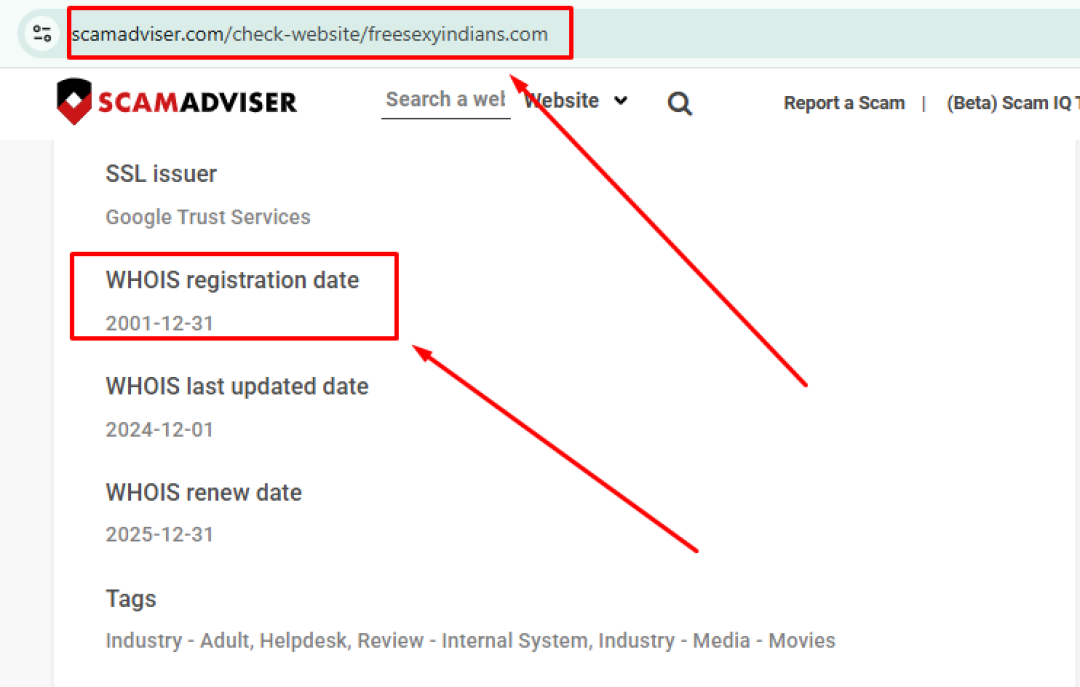The width and height of the screenshot is (1080, 687).
Task: Focus the 'Search a website' input field
Action: (x=446, y=100)
